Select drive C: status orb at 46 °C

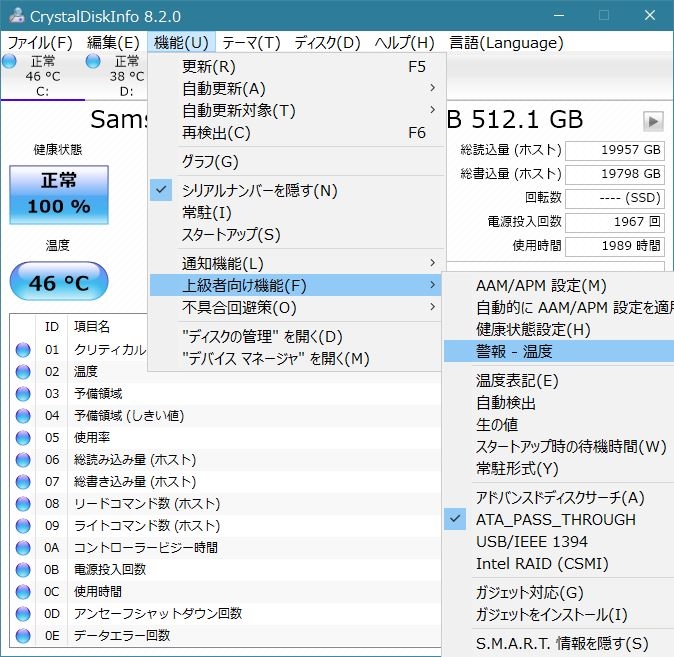(x=10, y=62)
